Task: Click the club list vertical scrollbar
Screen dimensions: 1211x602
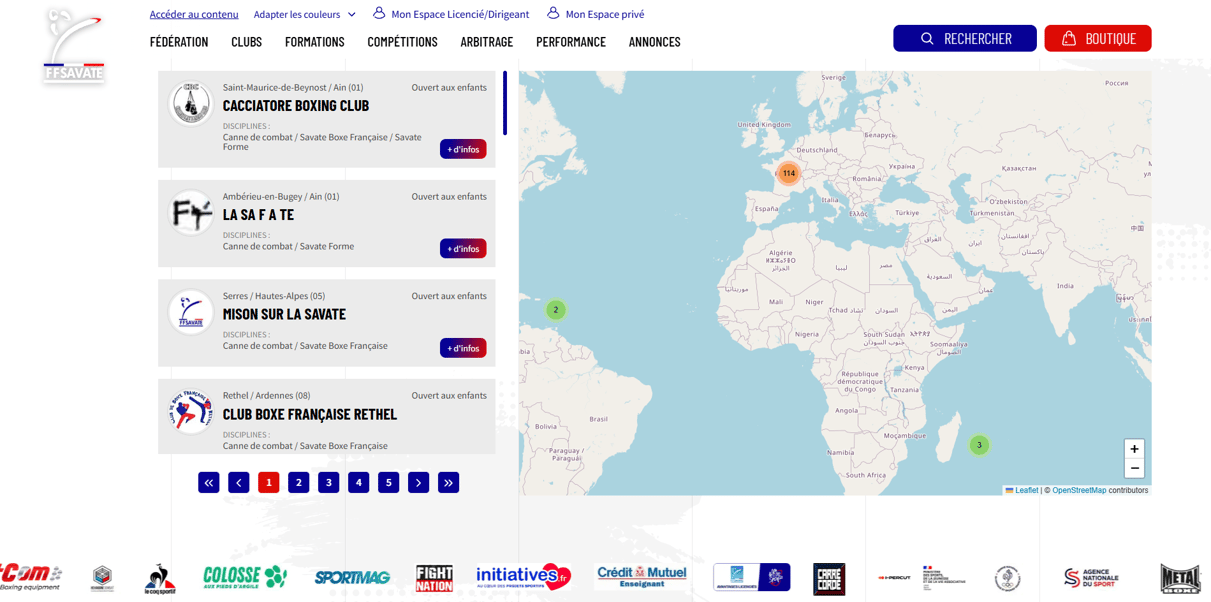Action: click(505, 103)
